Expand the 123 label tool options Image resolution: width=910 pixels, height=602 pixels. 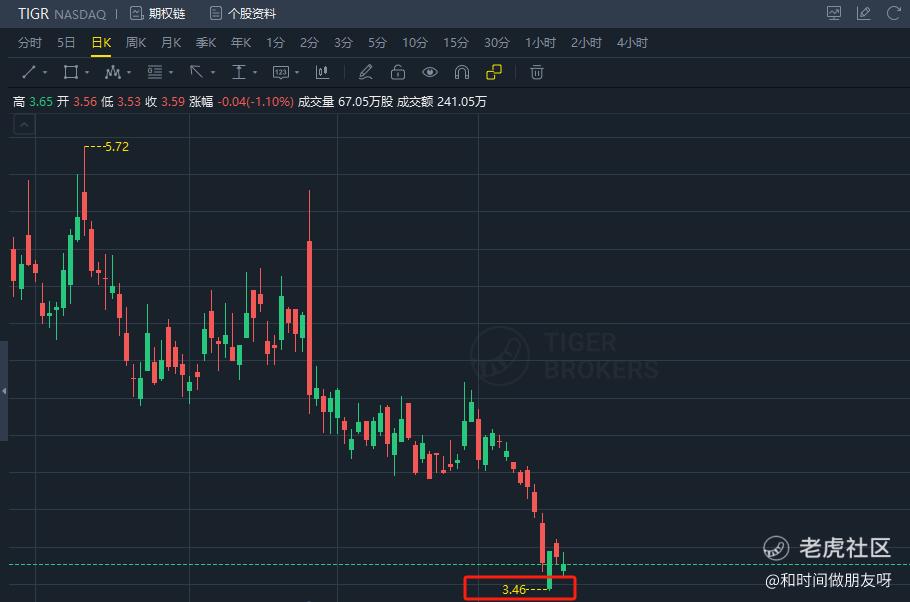click(x=297, y=73)
